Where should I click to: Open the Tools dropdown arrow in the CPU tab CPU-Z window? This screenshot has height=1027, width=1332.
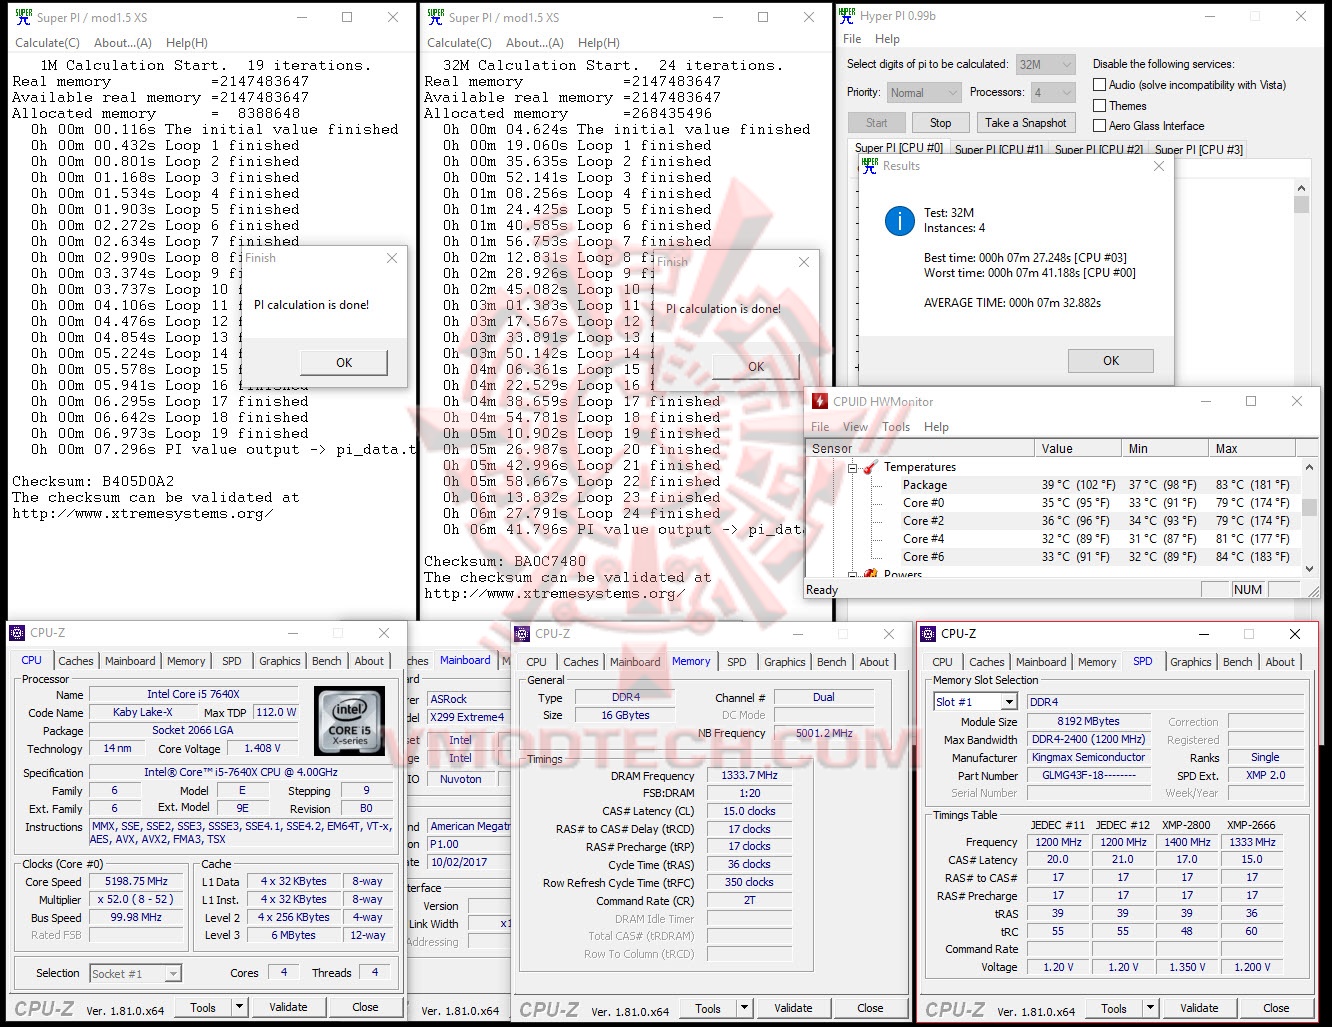[x=241, y=1008]
